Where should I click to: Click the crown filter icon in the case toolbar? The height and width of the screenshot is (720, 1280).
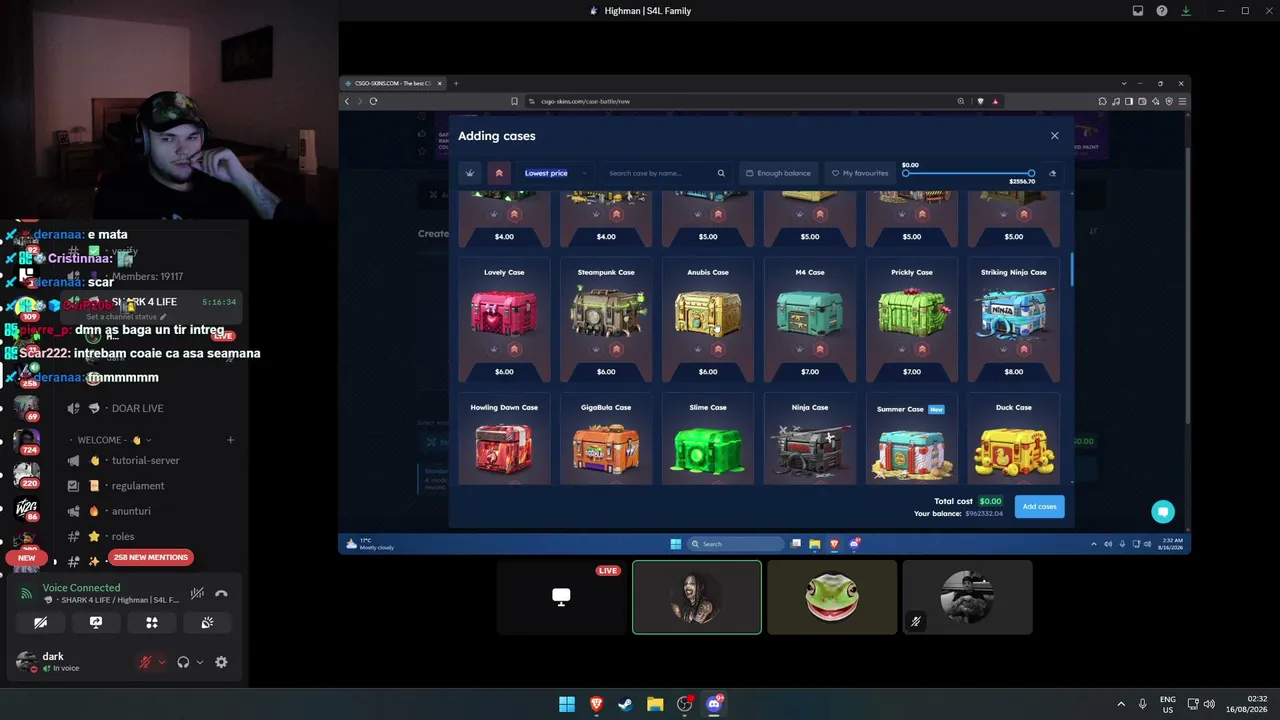pos(470,173)
